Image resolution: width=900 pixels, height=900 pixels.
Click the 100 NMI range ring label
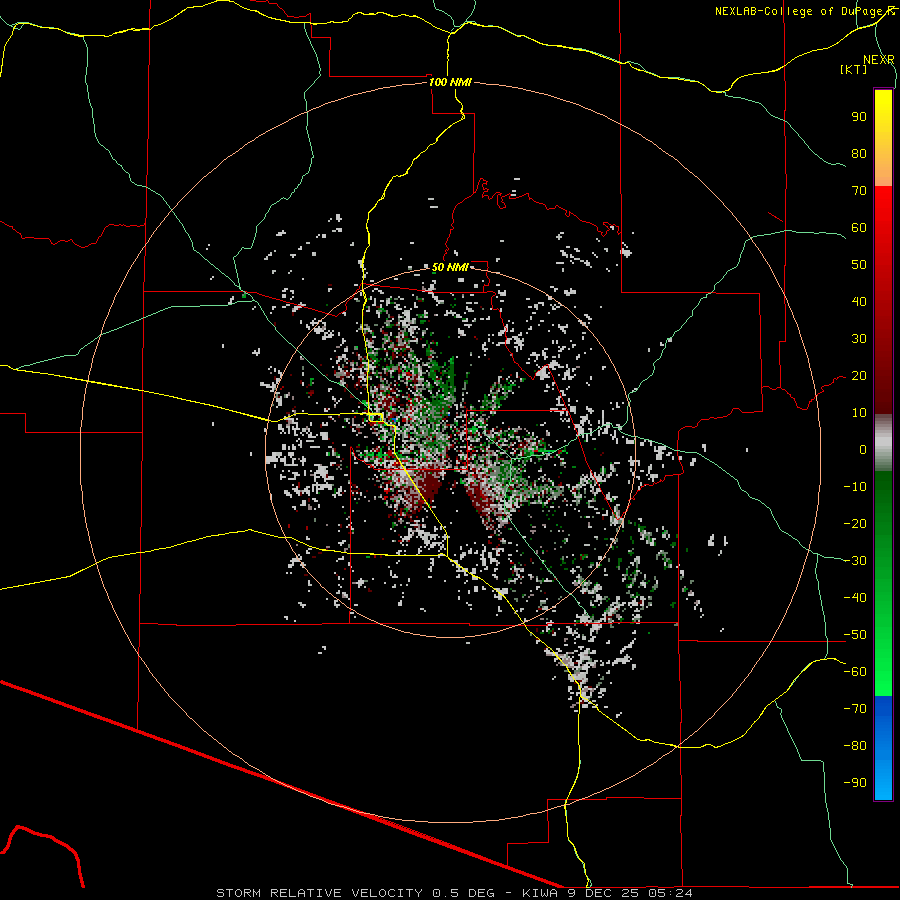coord(450,82)
